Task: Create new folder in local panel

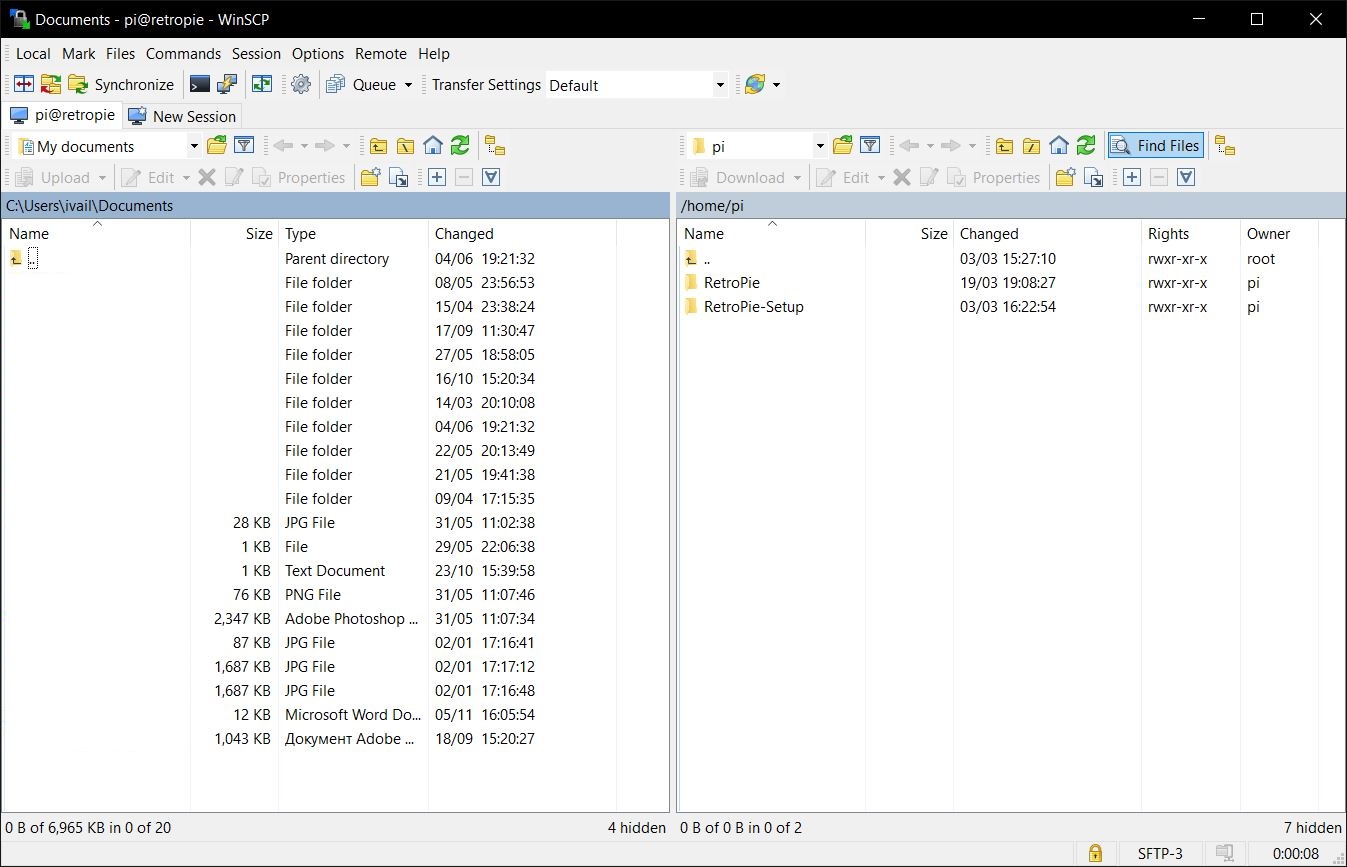Action: click(x=371, y=178)
